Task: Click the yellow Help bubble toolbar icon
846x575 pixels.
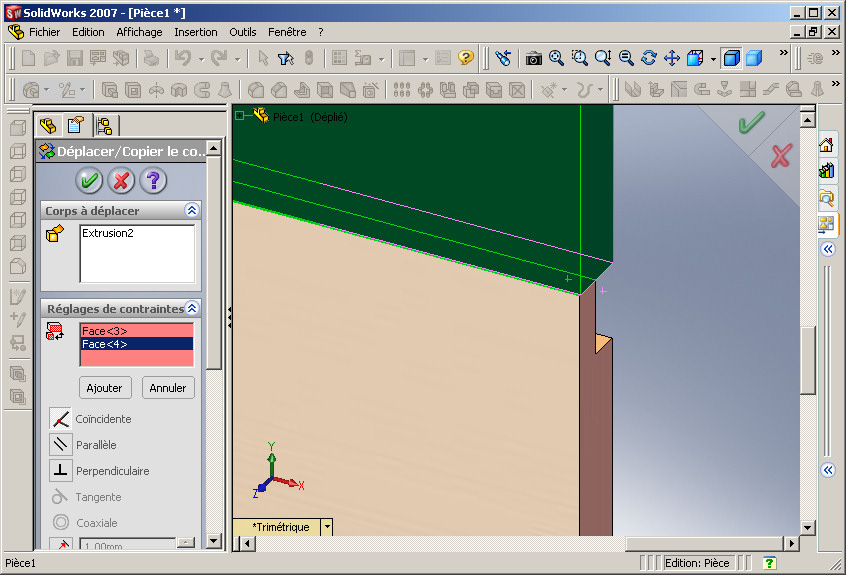Action: click(466, 58)
